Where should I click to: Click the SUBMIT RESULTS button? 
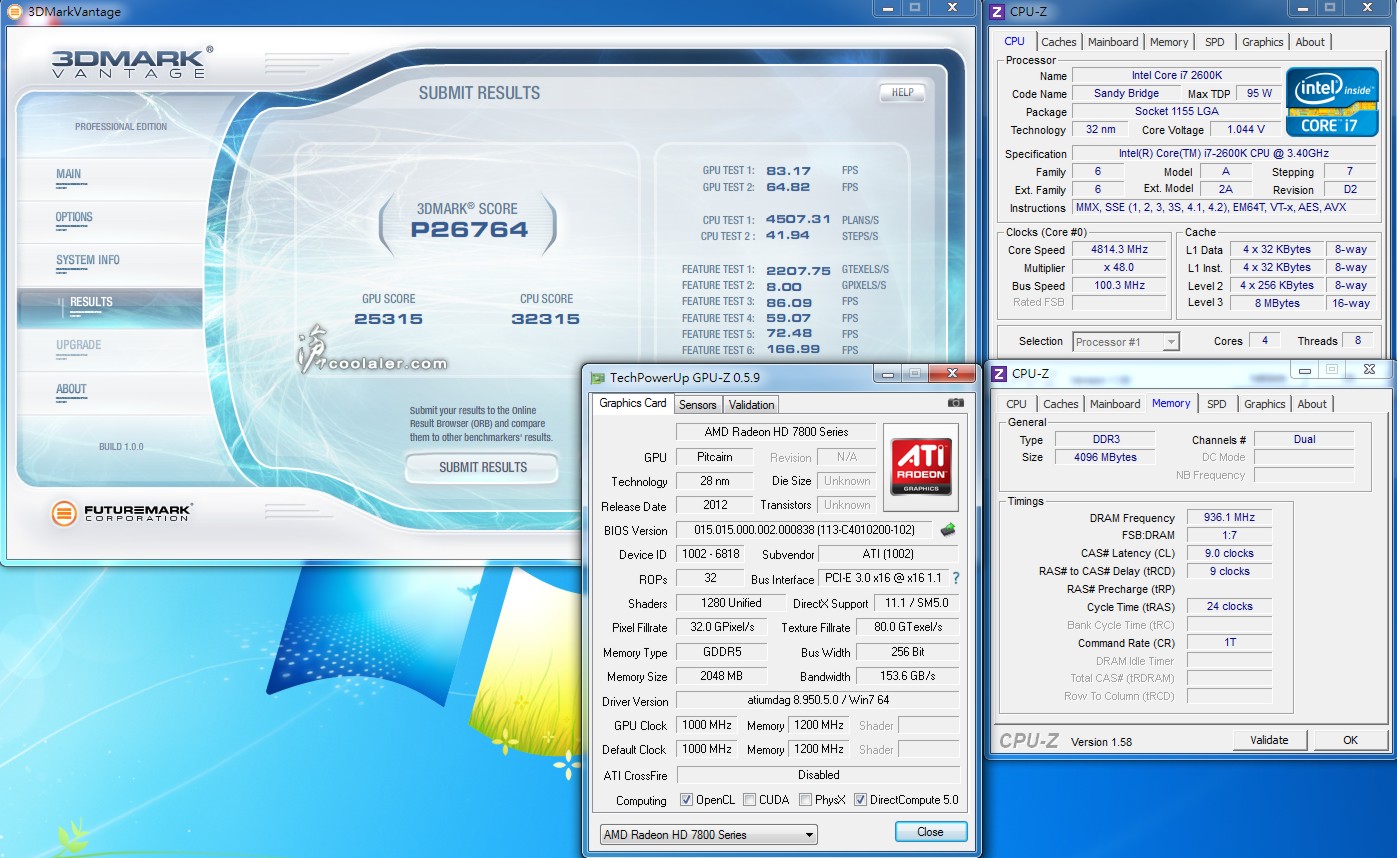(x=482, y=467)
